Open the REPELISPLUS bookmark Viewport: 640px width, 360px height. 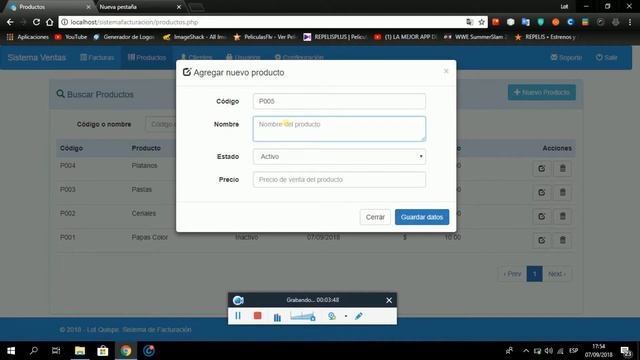(335, 37)
